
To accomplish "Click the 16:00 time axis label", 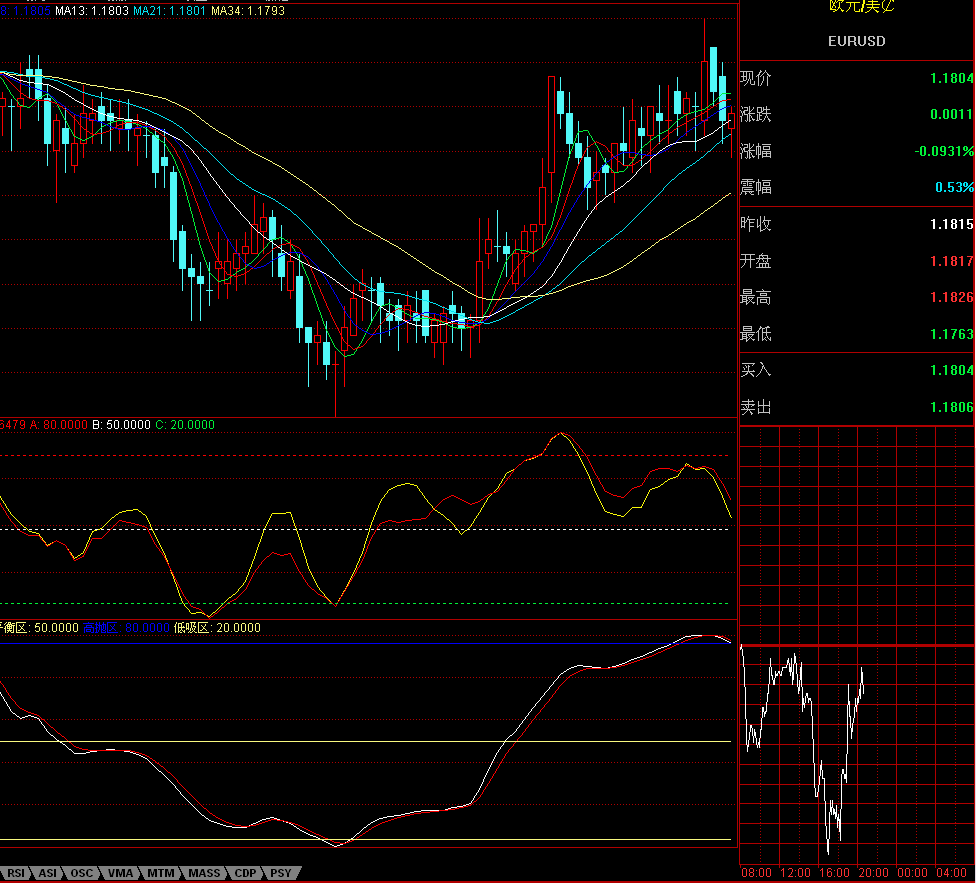I will point(835,873).
